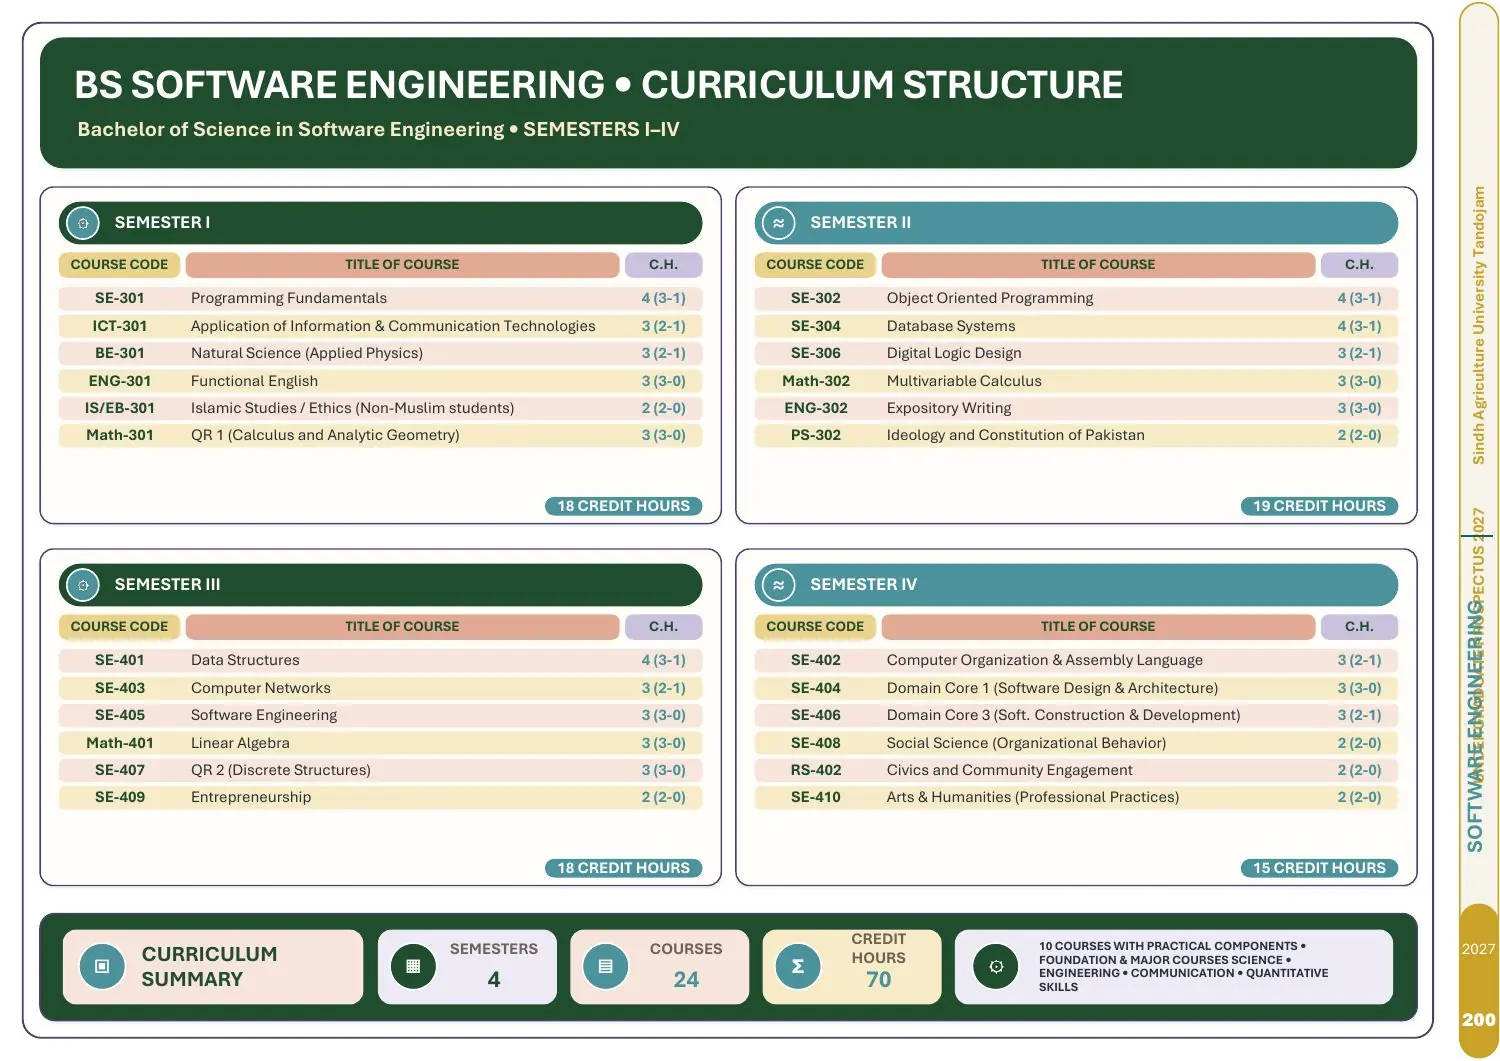
Task: Click the Semester III 18 Credit Hours badge
Action: pyautogui.click(x=624, y=868)
